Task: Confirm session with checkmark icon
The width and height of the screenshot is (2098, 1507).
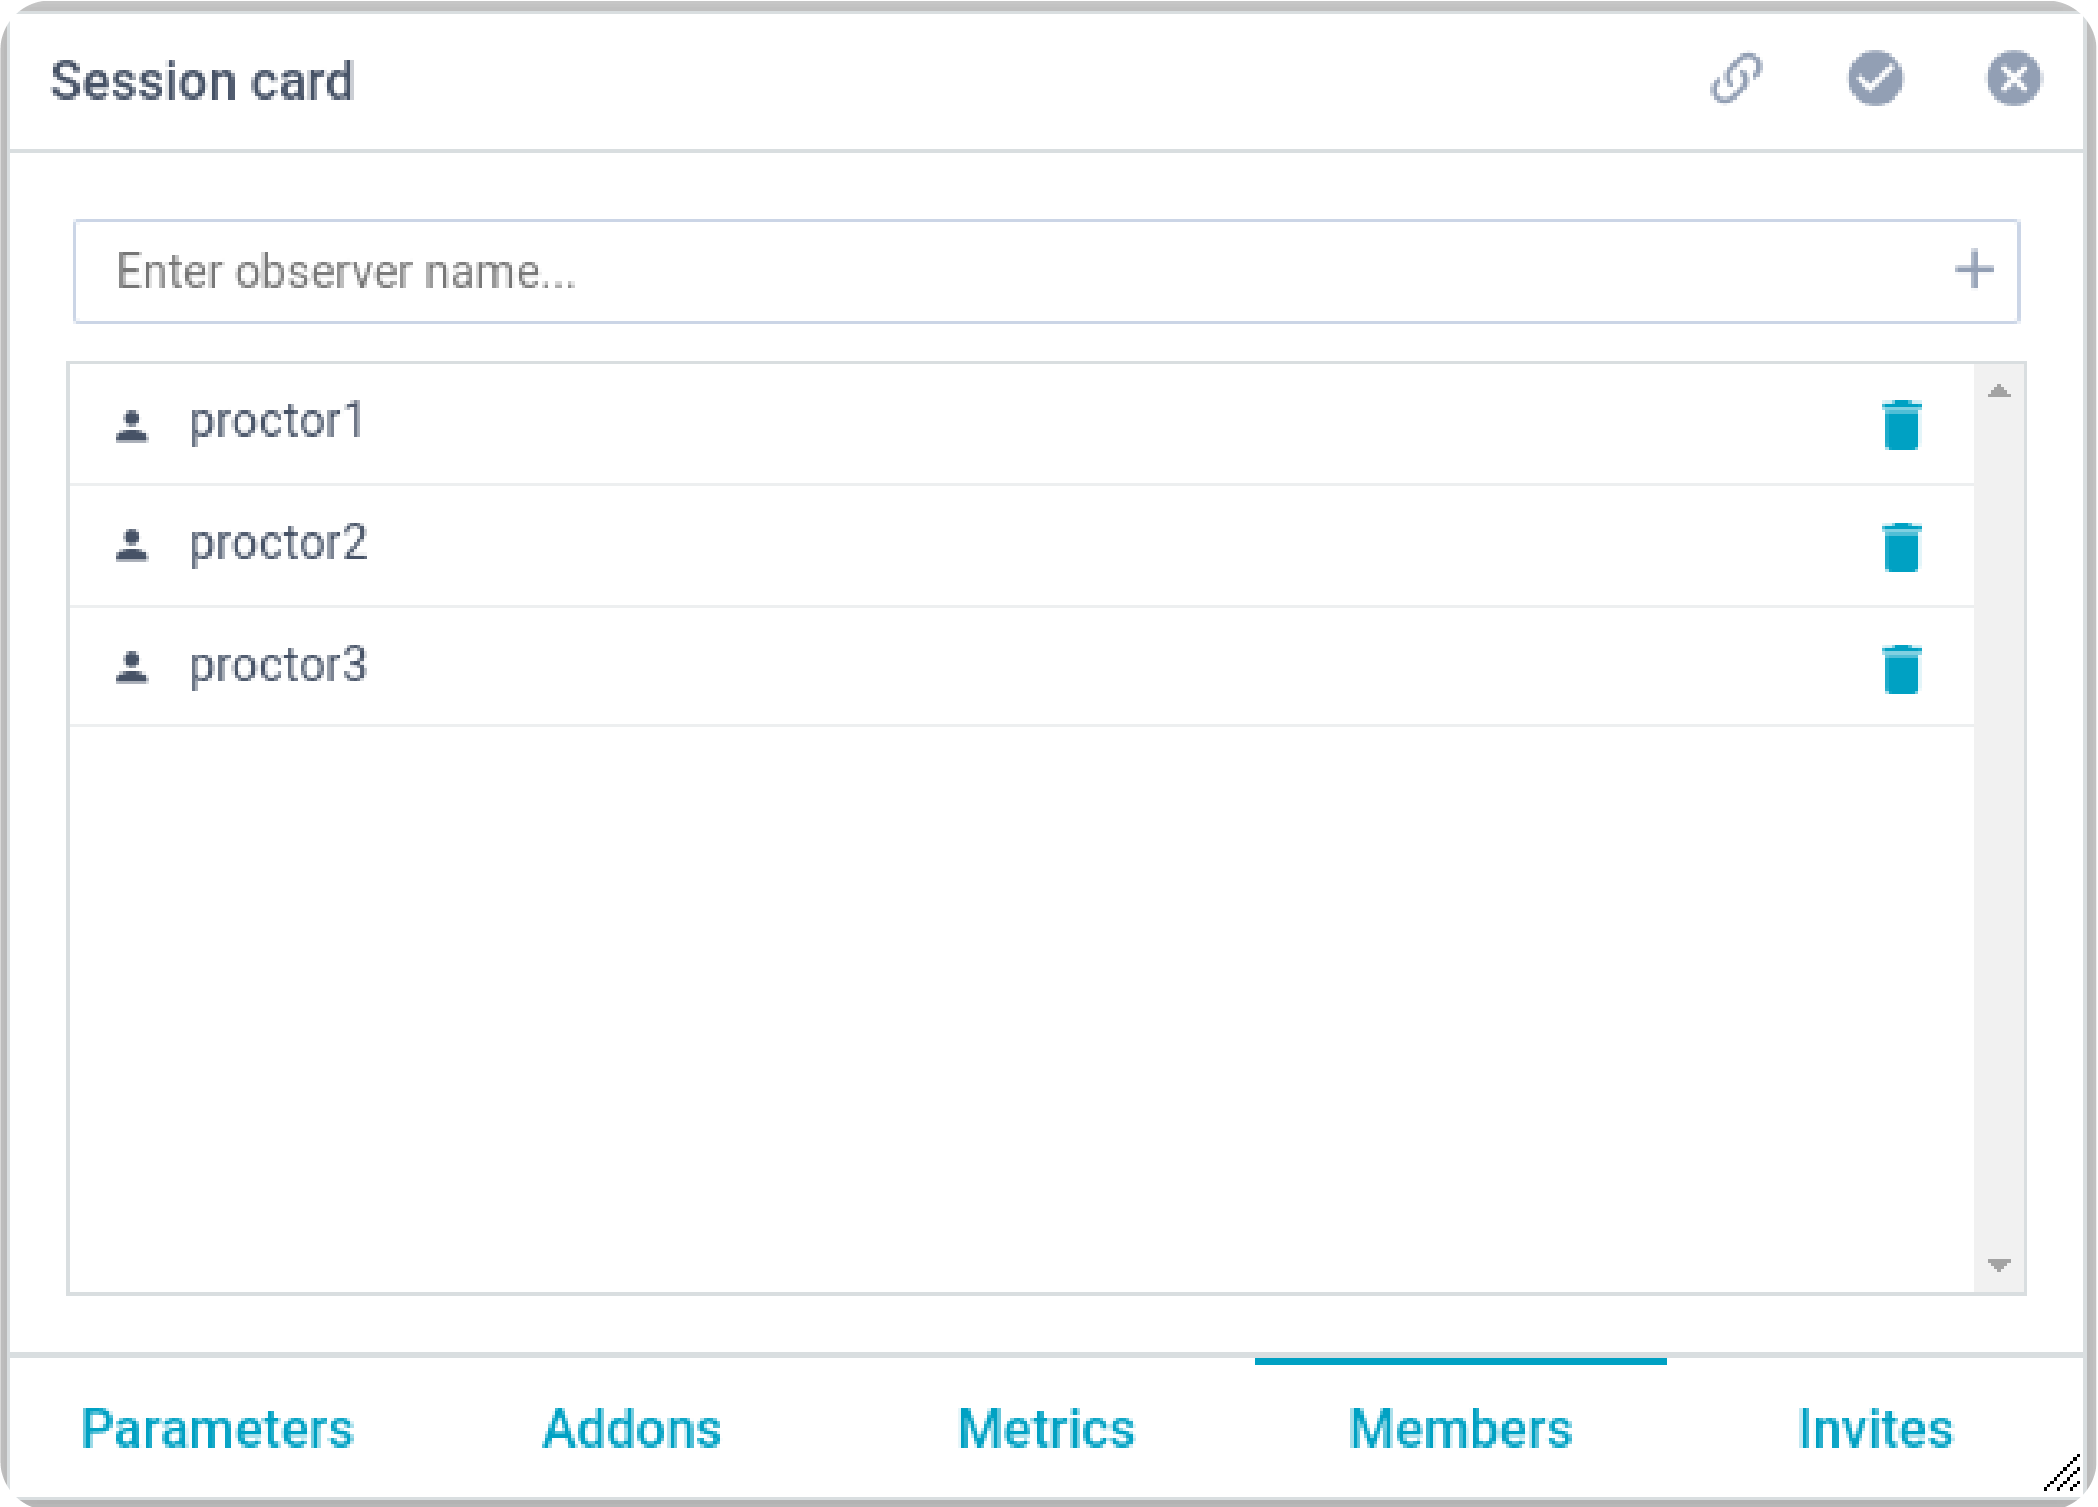Action: (1875, 79)
